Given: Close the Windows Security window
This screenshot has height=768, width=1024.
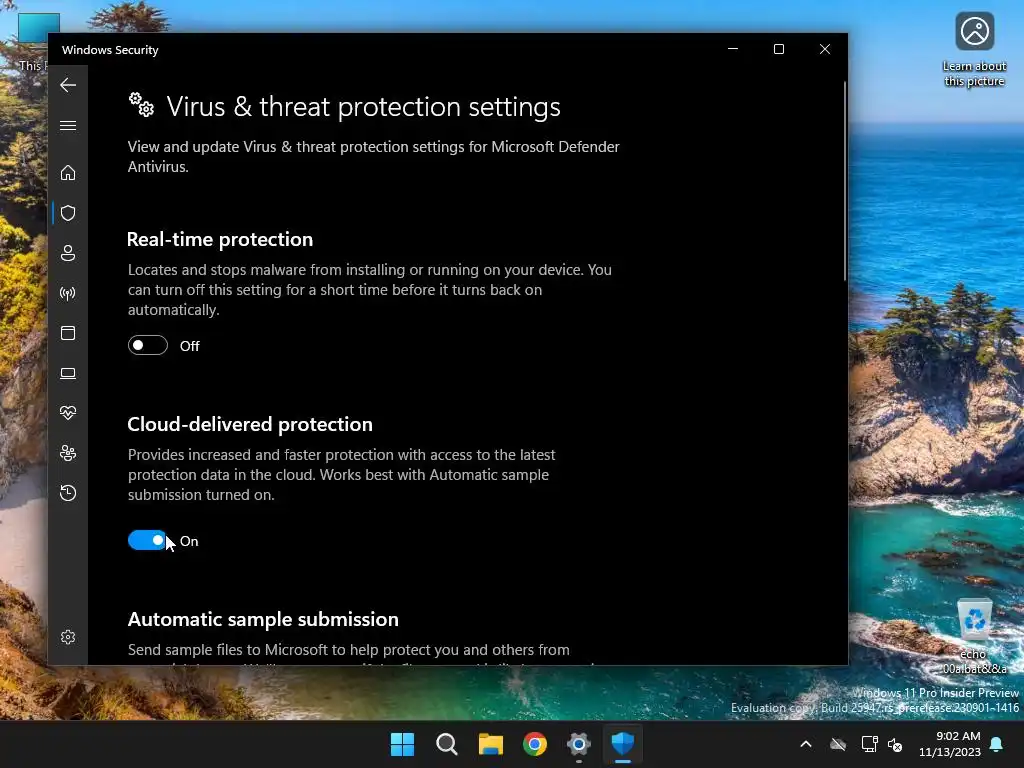Looking at the screenshot, I should pyautogui.click(x=825, y=49).
